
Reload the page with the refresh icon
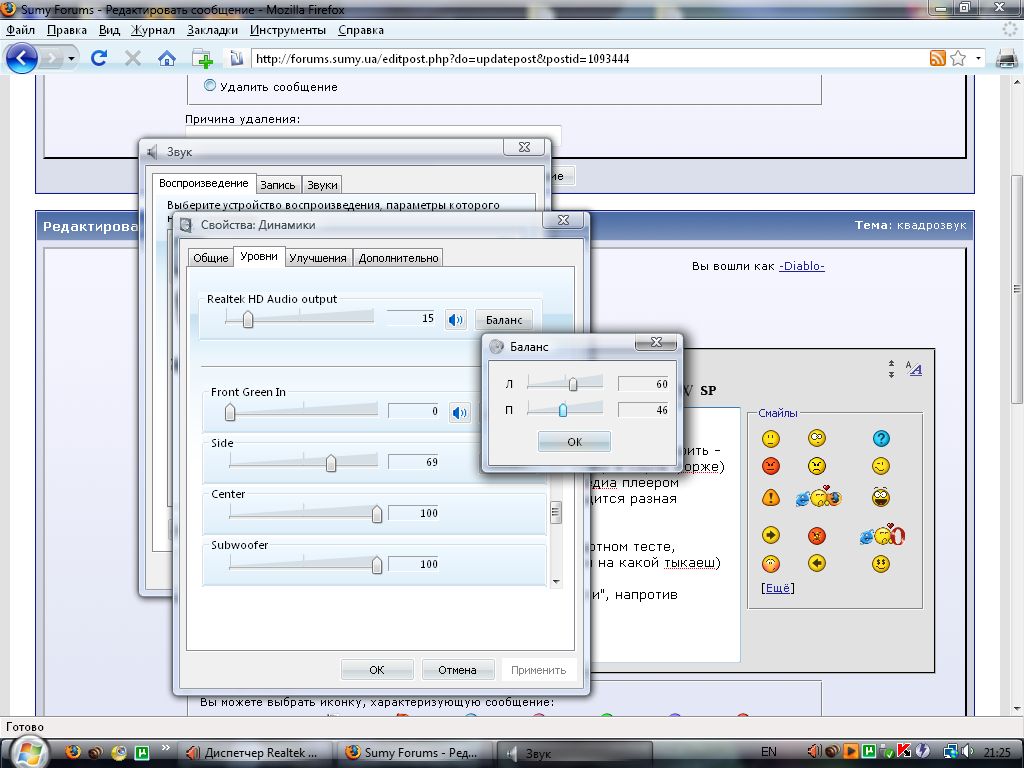click(98, 58)
